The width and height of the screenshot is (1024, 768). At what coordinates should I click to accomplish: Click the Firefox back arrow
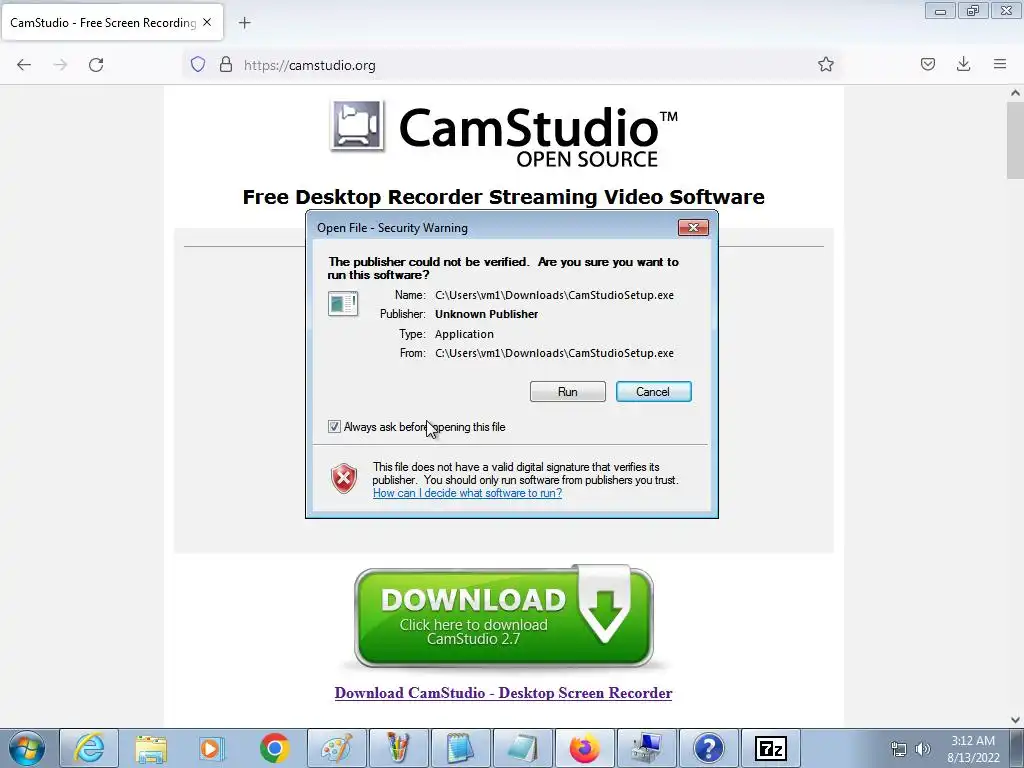[x=24, y=65]
